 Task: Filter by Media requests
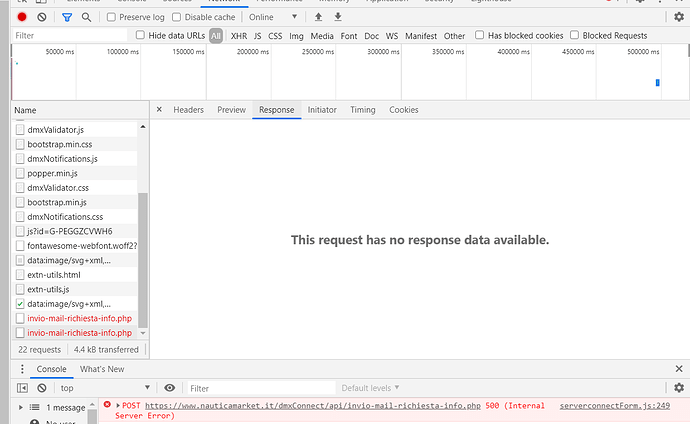click(322, 36)
